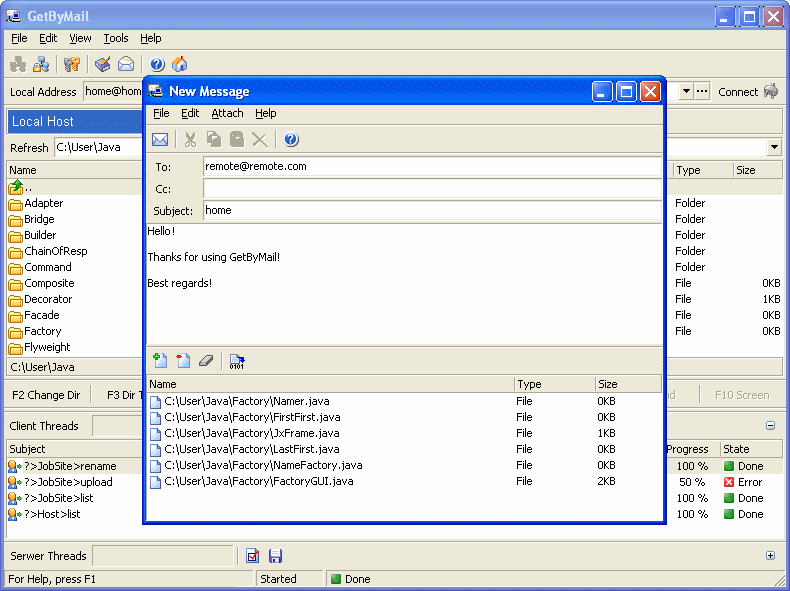
Task: Open help icon in New Message toolbar
Action: (x=291, y=140)
